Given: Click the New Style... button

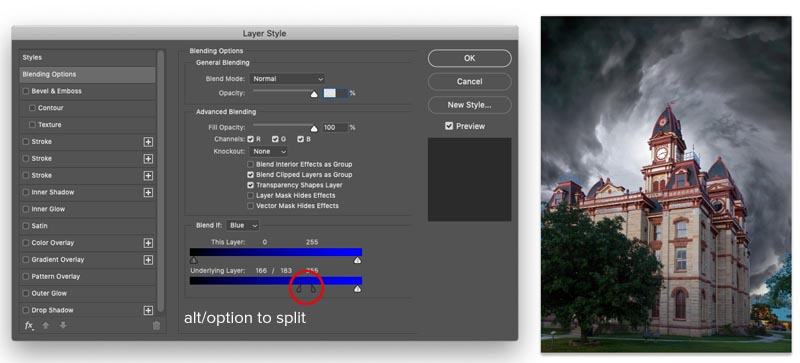Looking at the screenshot, I should [x=469, y=105].
